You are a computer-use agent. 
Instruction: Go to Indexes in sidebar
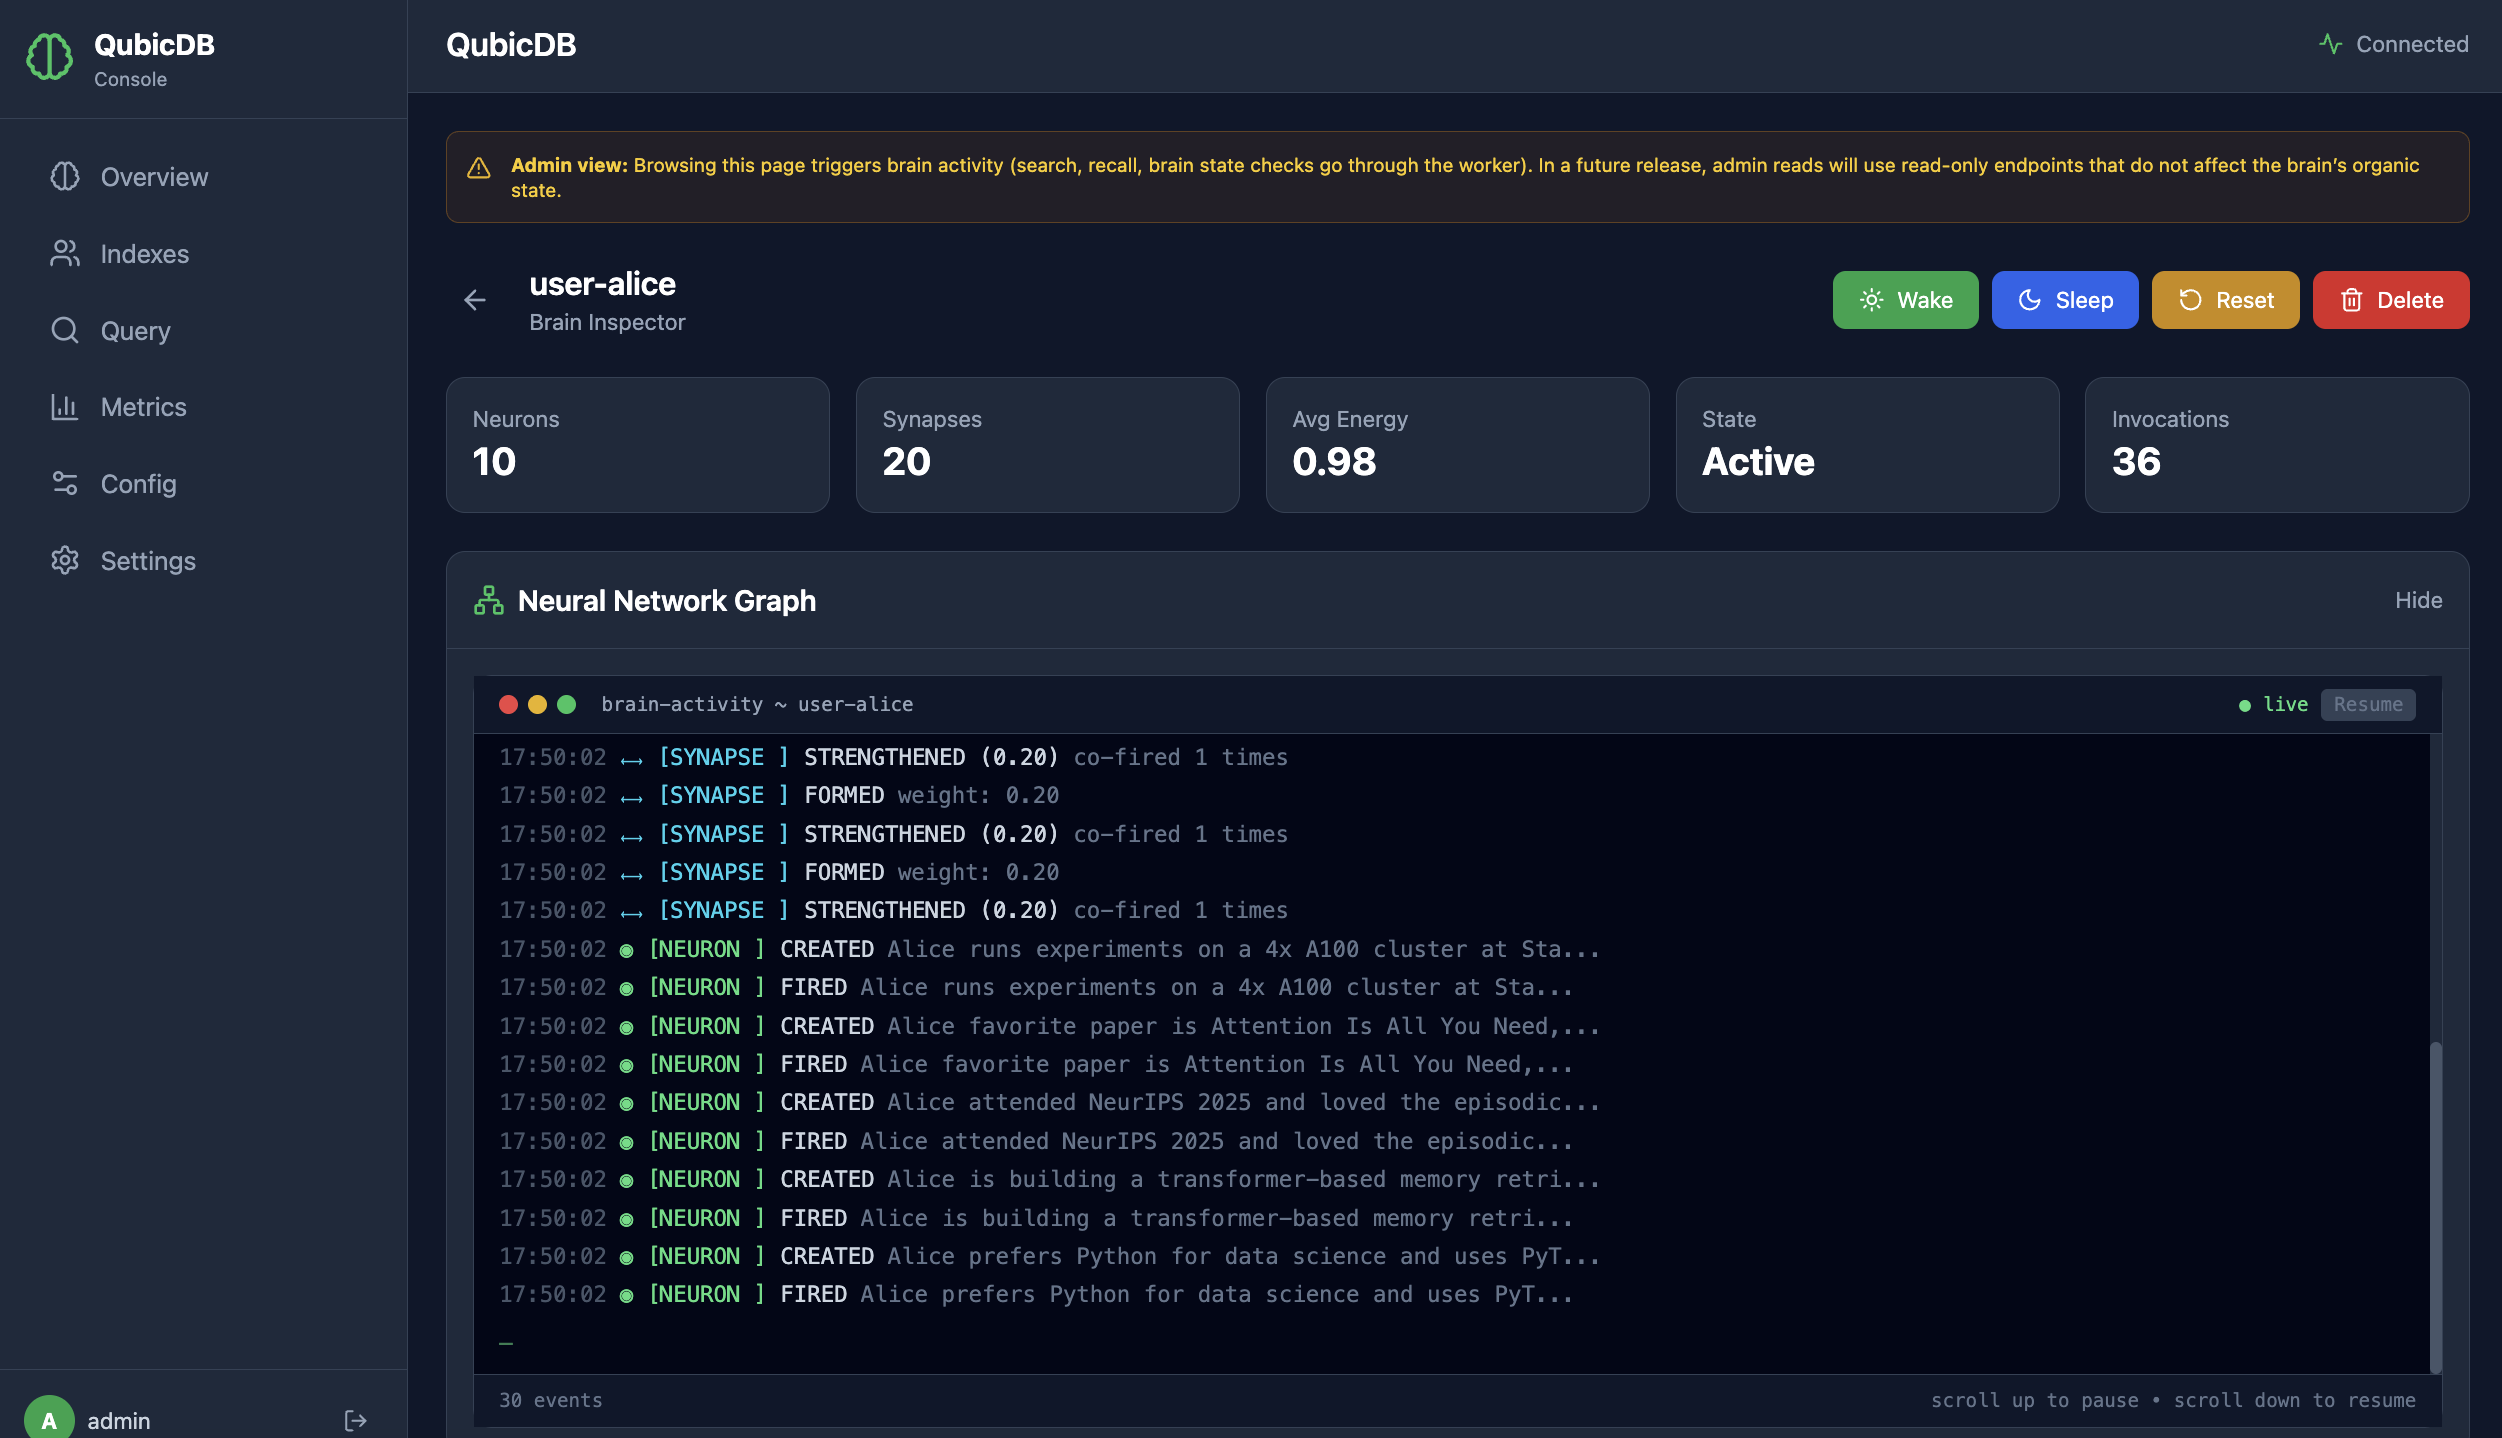coord(144,254)
